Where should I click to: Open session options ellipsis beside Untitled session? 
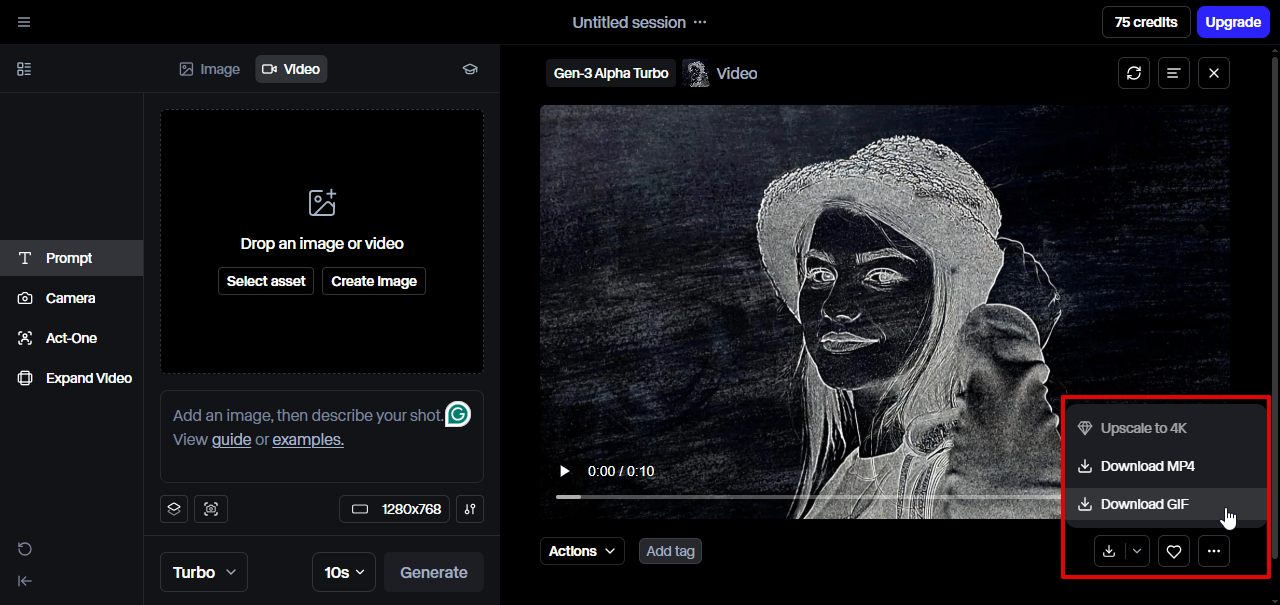click(700, 22)
